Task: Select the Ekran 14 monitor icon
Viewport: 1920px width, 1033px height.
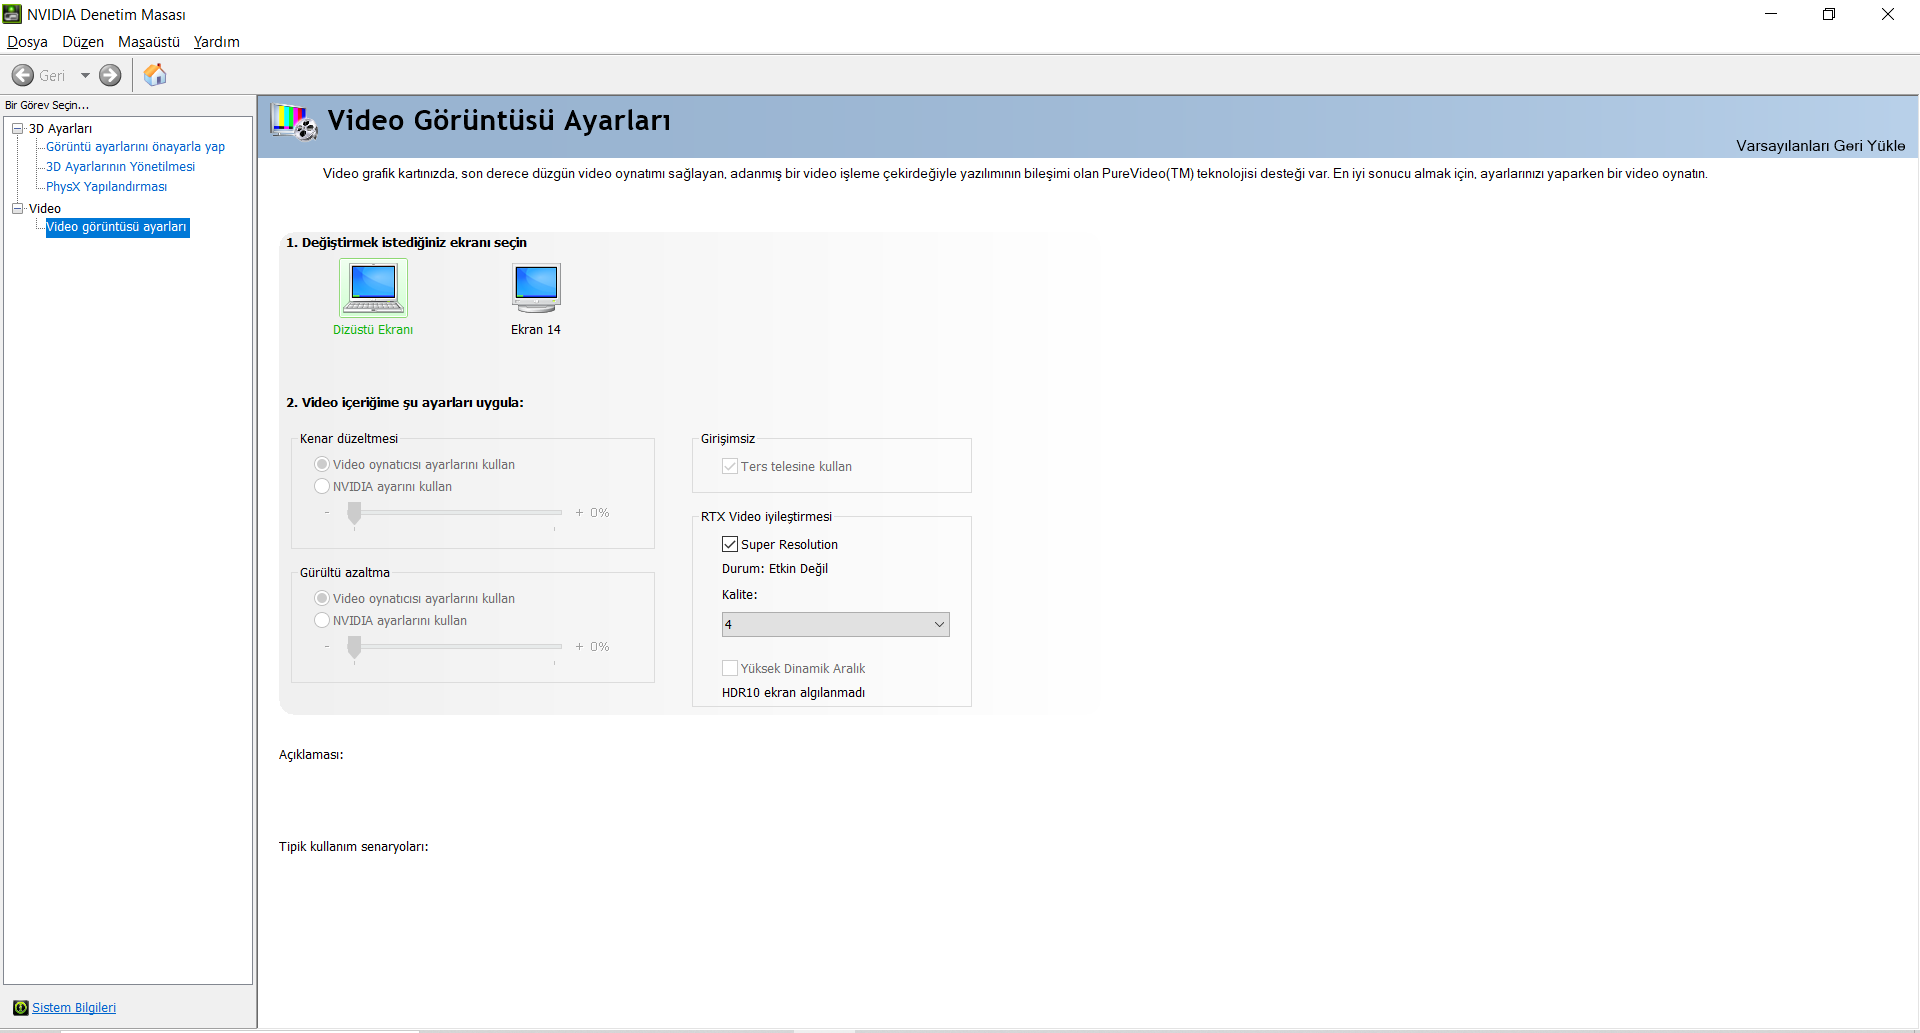Action: coord(536,288)
